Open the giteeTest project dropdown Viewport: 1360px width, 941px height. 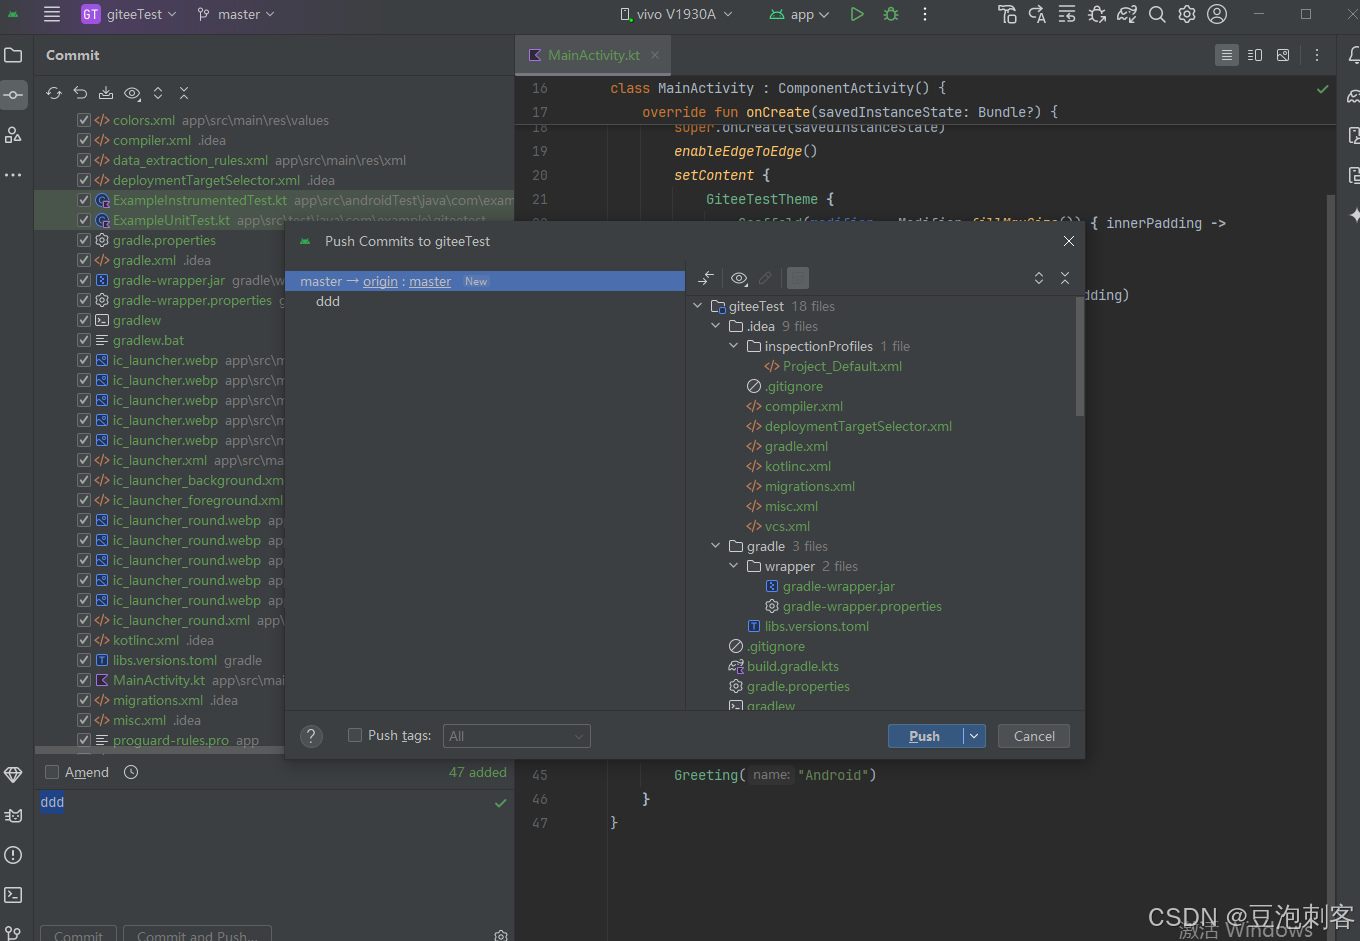tap(129, 14)
